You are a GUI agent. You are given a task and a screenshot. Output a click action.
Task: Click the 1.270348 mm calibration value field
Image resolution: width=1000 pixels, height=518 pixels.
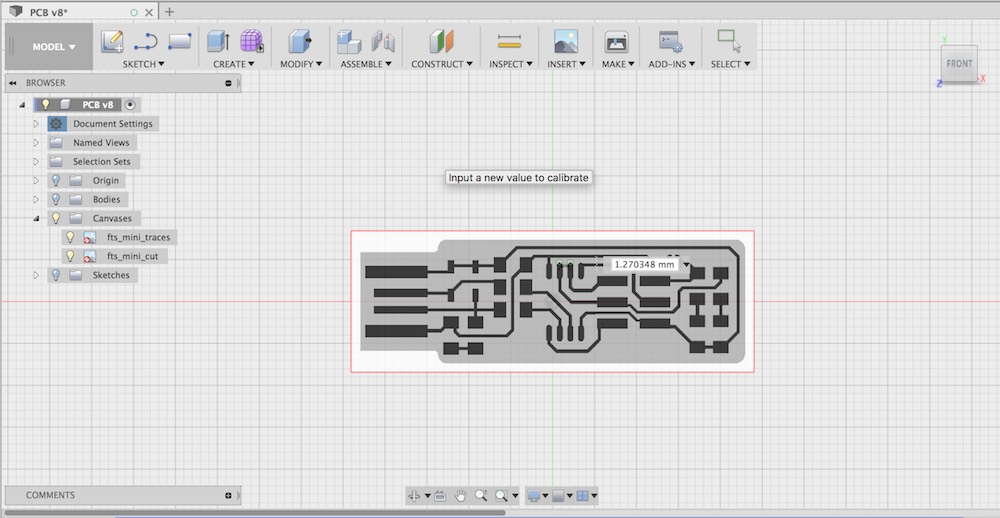click(x=644, y=264)
